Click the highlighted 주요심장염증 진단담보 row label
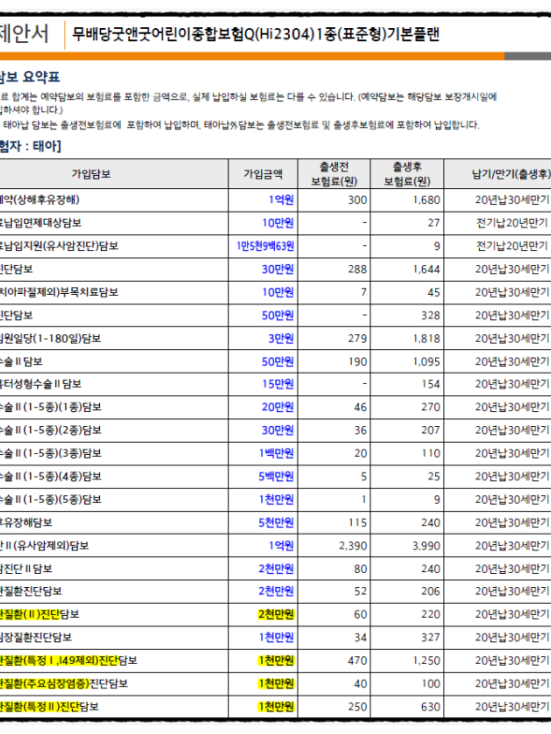Viewport: 551px width, 734px height. pyautogui.click(x=64, y=683)
